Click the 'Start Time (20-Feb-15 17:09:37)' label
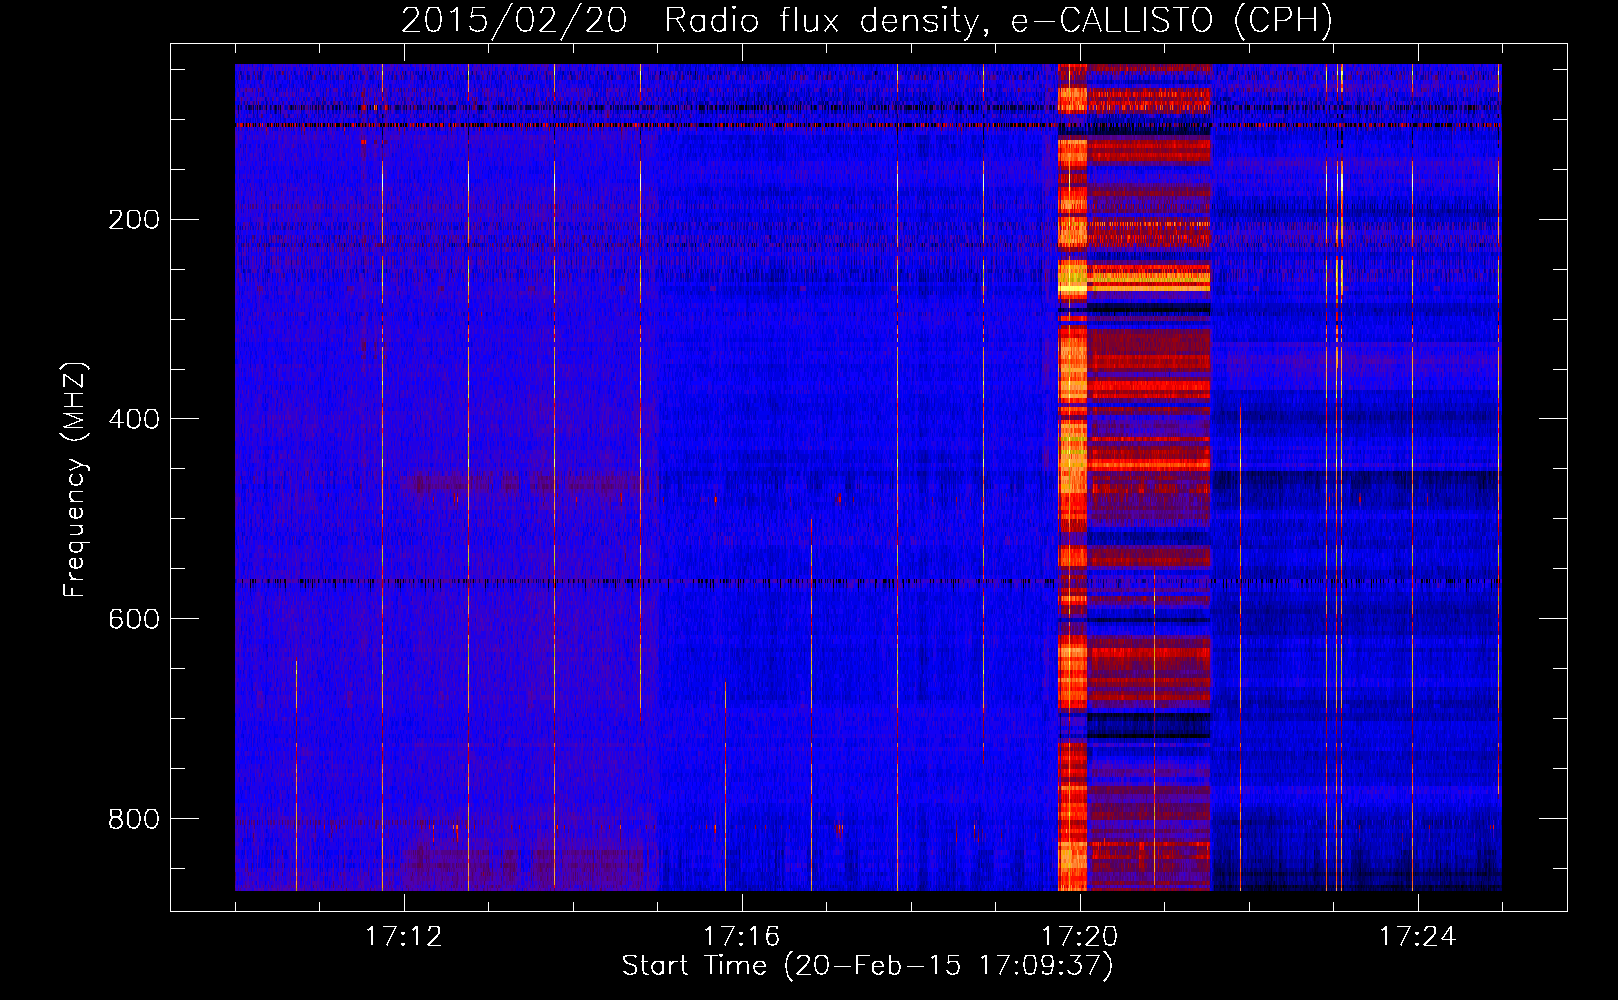 click(867, 965)
